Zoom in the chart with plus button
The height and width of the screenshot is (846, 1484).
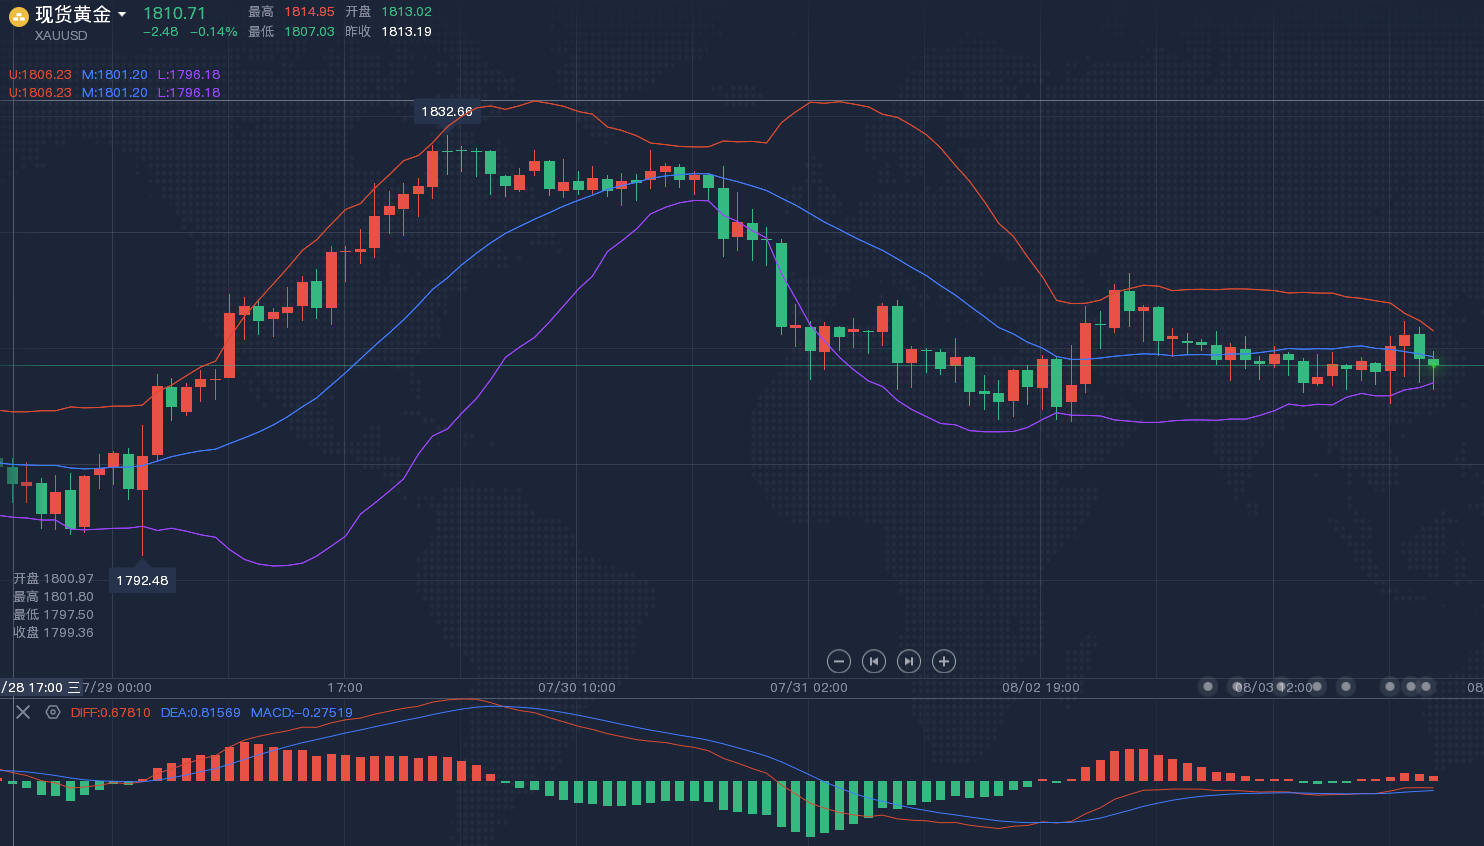coord(944,661)
